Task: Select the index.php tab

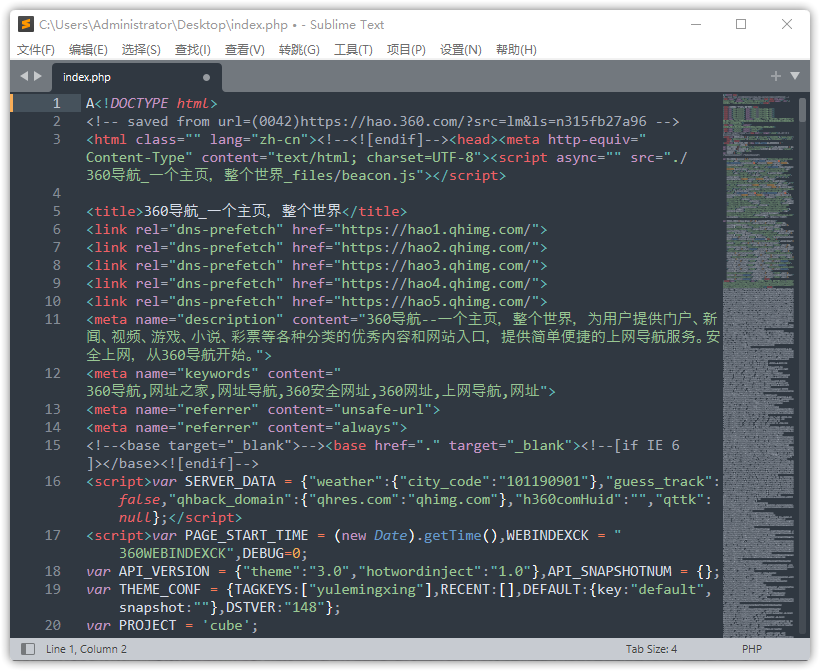Action: point(137,77)
